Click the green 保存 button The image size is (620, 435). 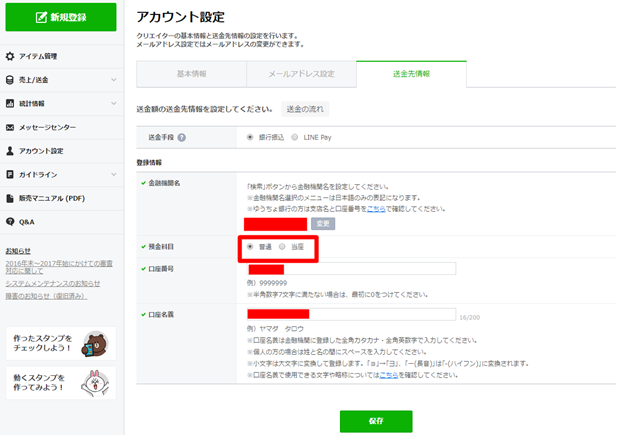[376, 421]
